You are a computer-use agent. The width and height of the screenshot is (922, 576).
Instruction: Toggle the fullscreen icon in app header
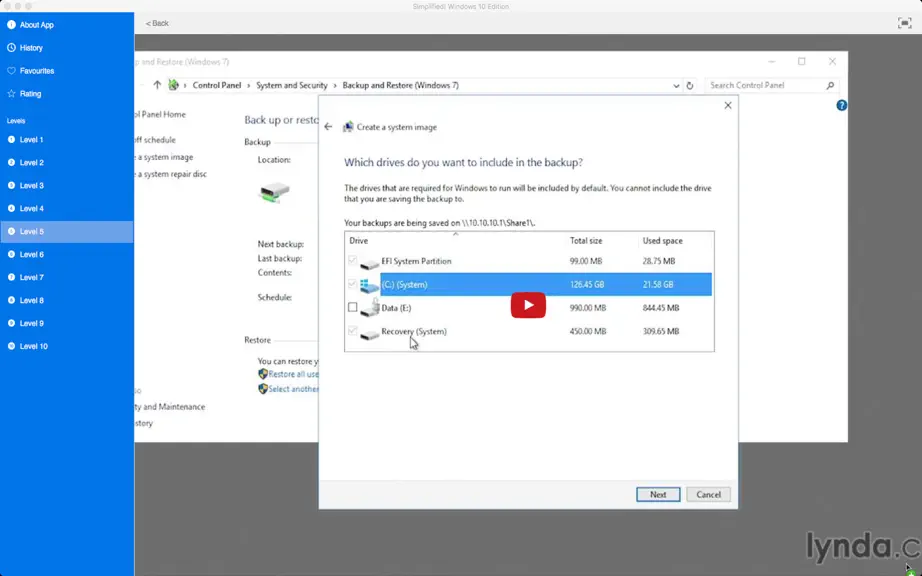coord(904,24)
